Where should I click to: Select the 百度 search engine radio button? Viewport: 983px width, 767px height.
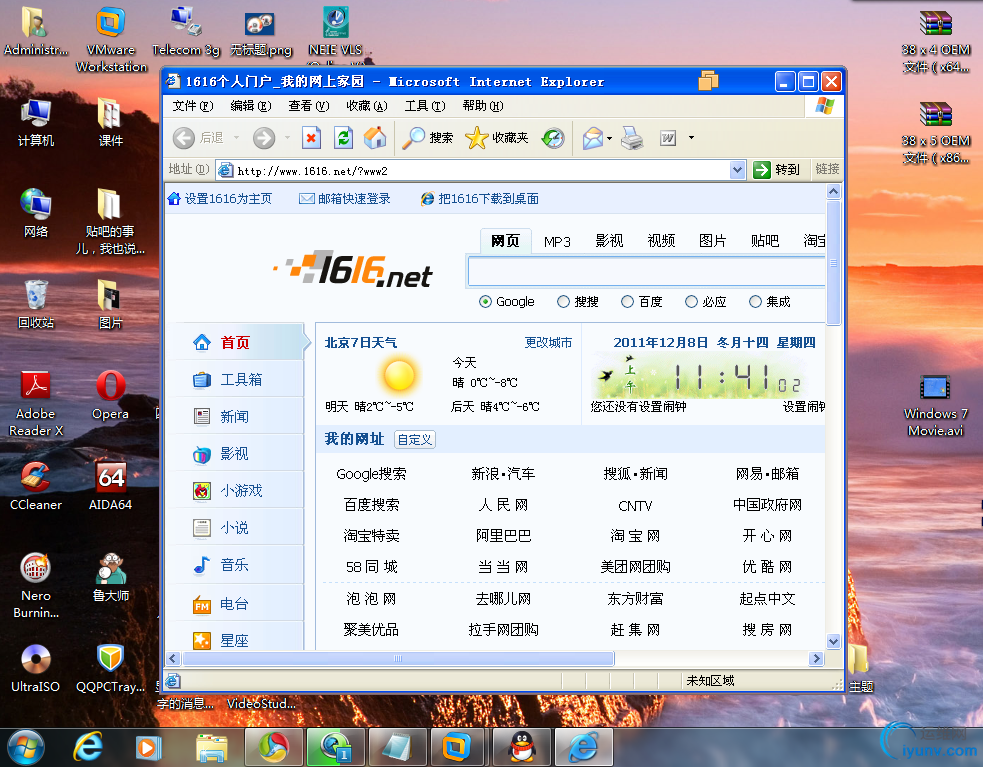627,301
